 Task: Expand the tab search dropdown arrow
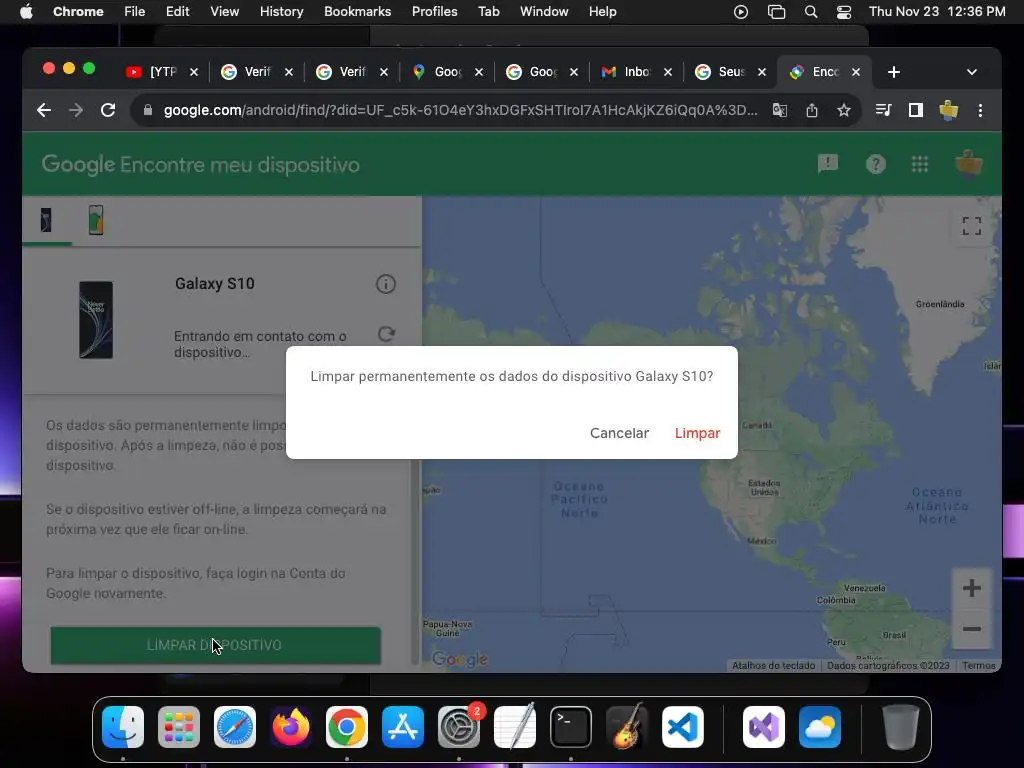coord(972,72)
